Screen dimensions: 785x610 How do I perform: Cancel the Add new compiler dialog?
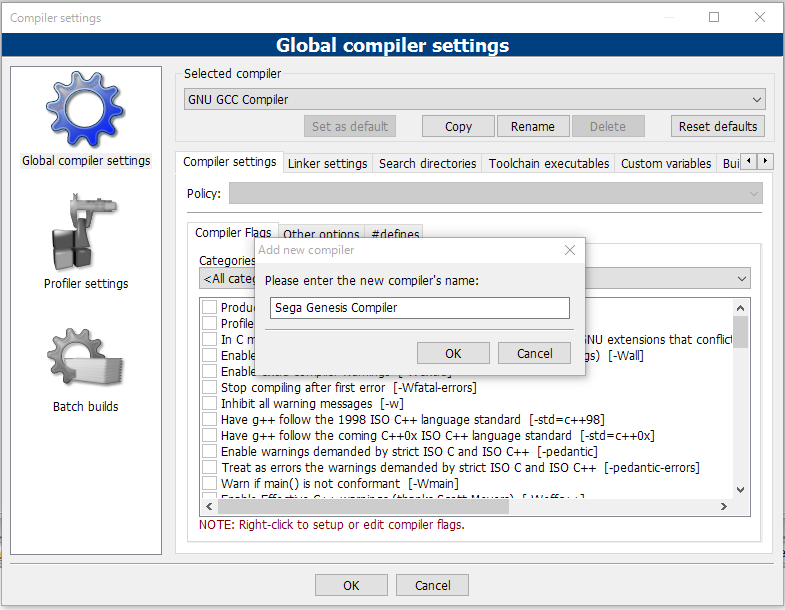click(534, 354)
